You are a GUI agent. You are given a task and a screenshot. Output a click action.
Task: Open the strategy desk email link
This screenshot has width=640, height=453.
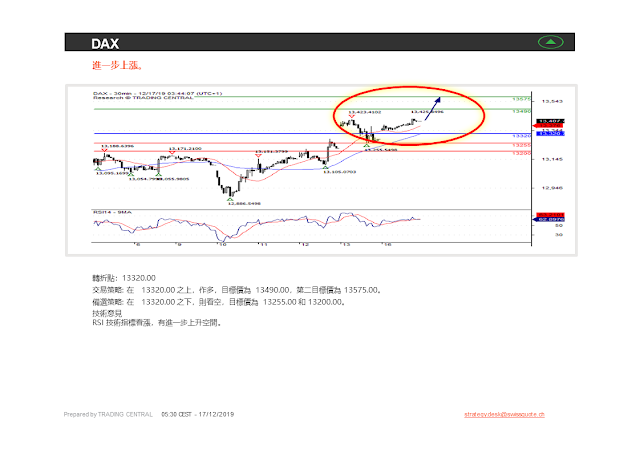click(x=504, y=414)
